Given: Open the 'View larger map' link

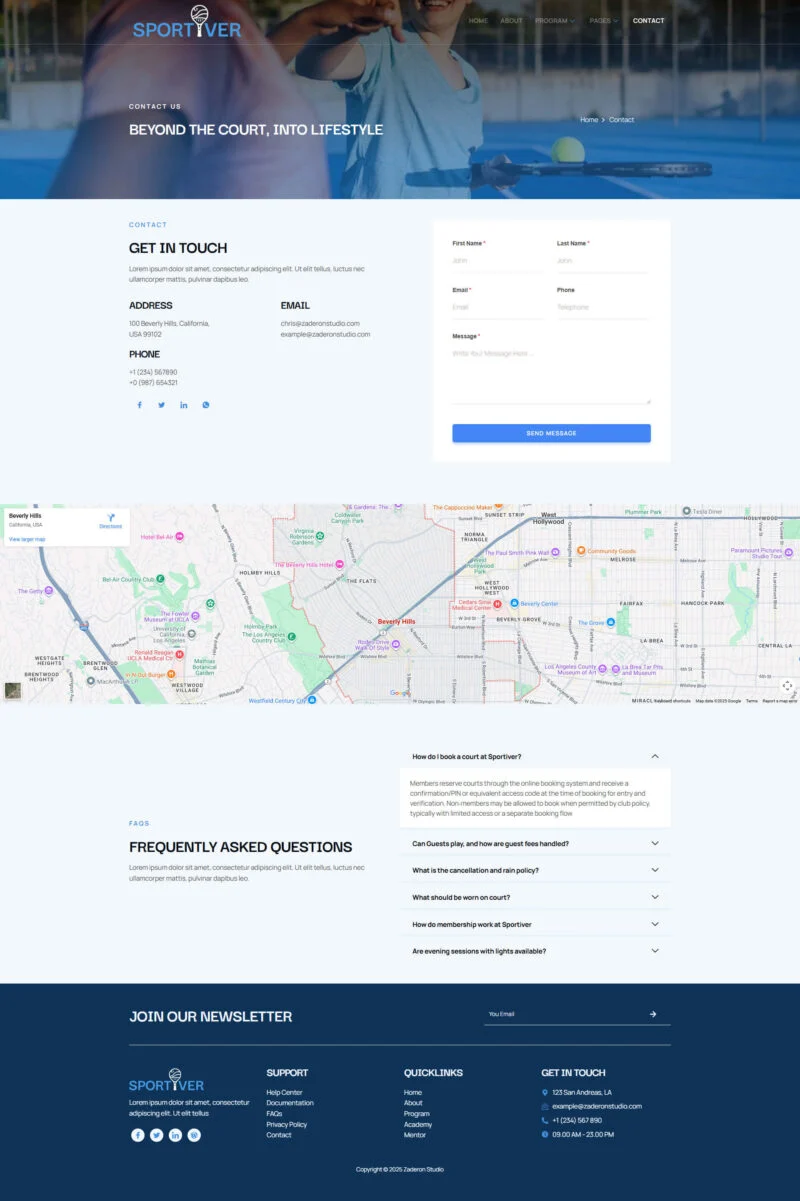Looking at the screenshot, I should [27, 539].
